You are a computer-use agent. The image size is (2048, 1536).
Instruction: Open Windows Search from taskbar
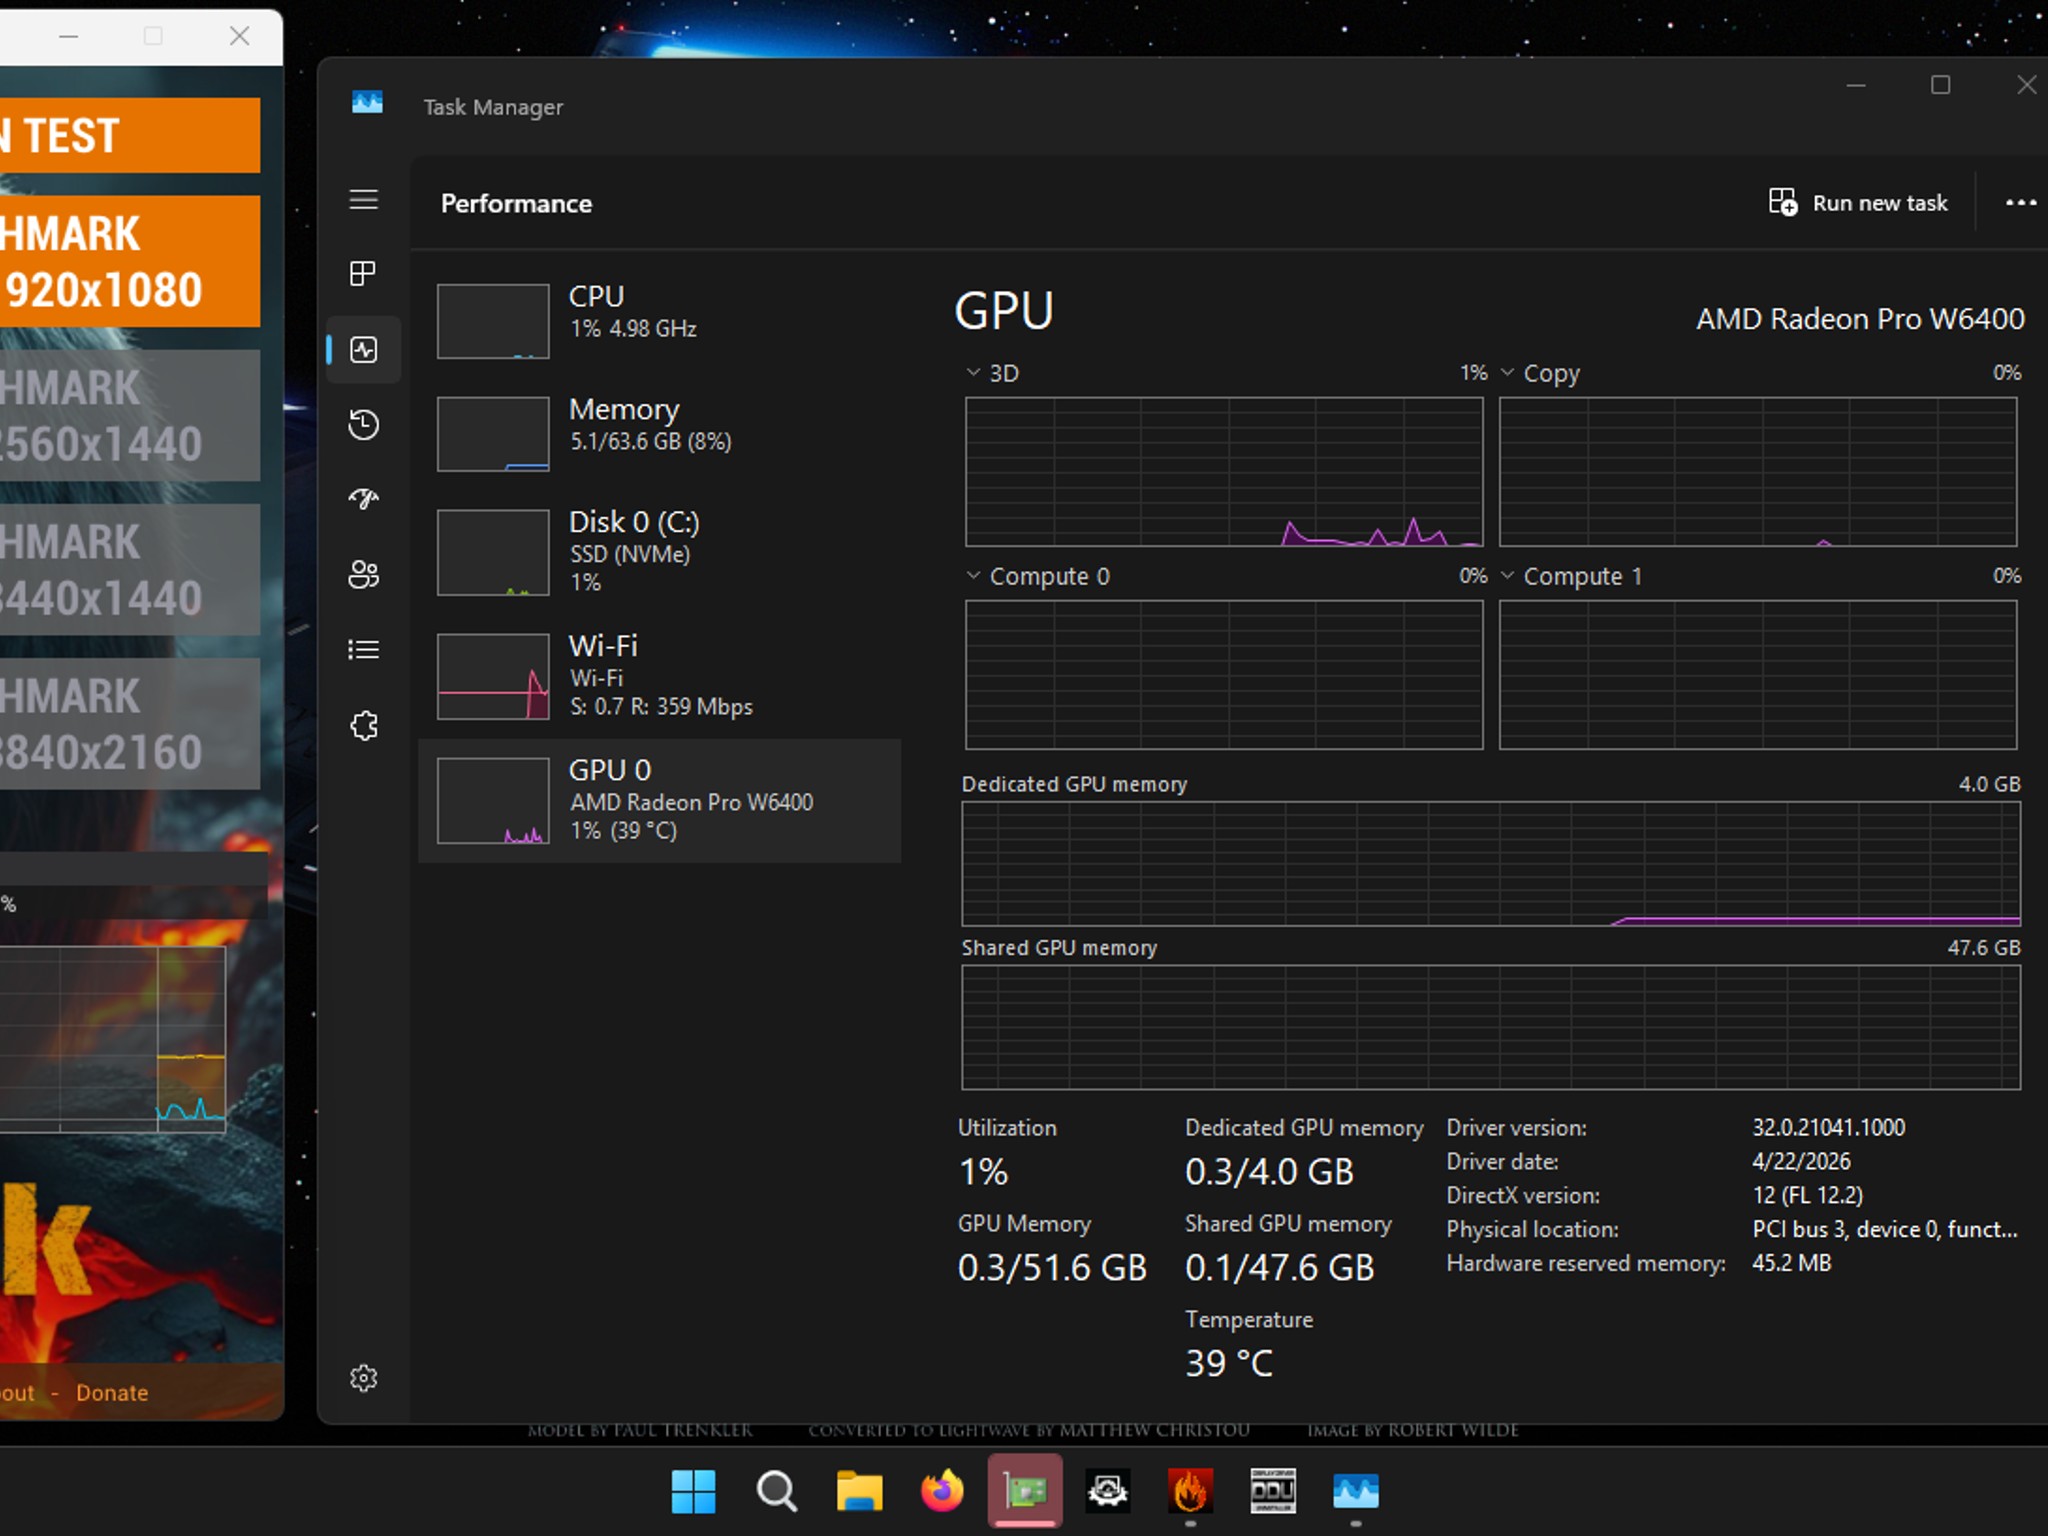pos(776,1492)
